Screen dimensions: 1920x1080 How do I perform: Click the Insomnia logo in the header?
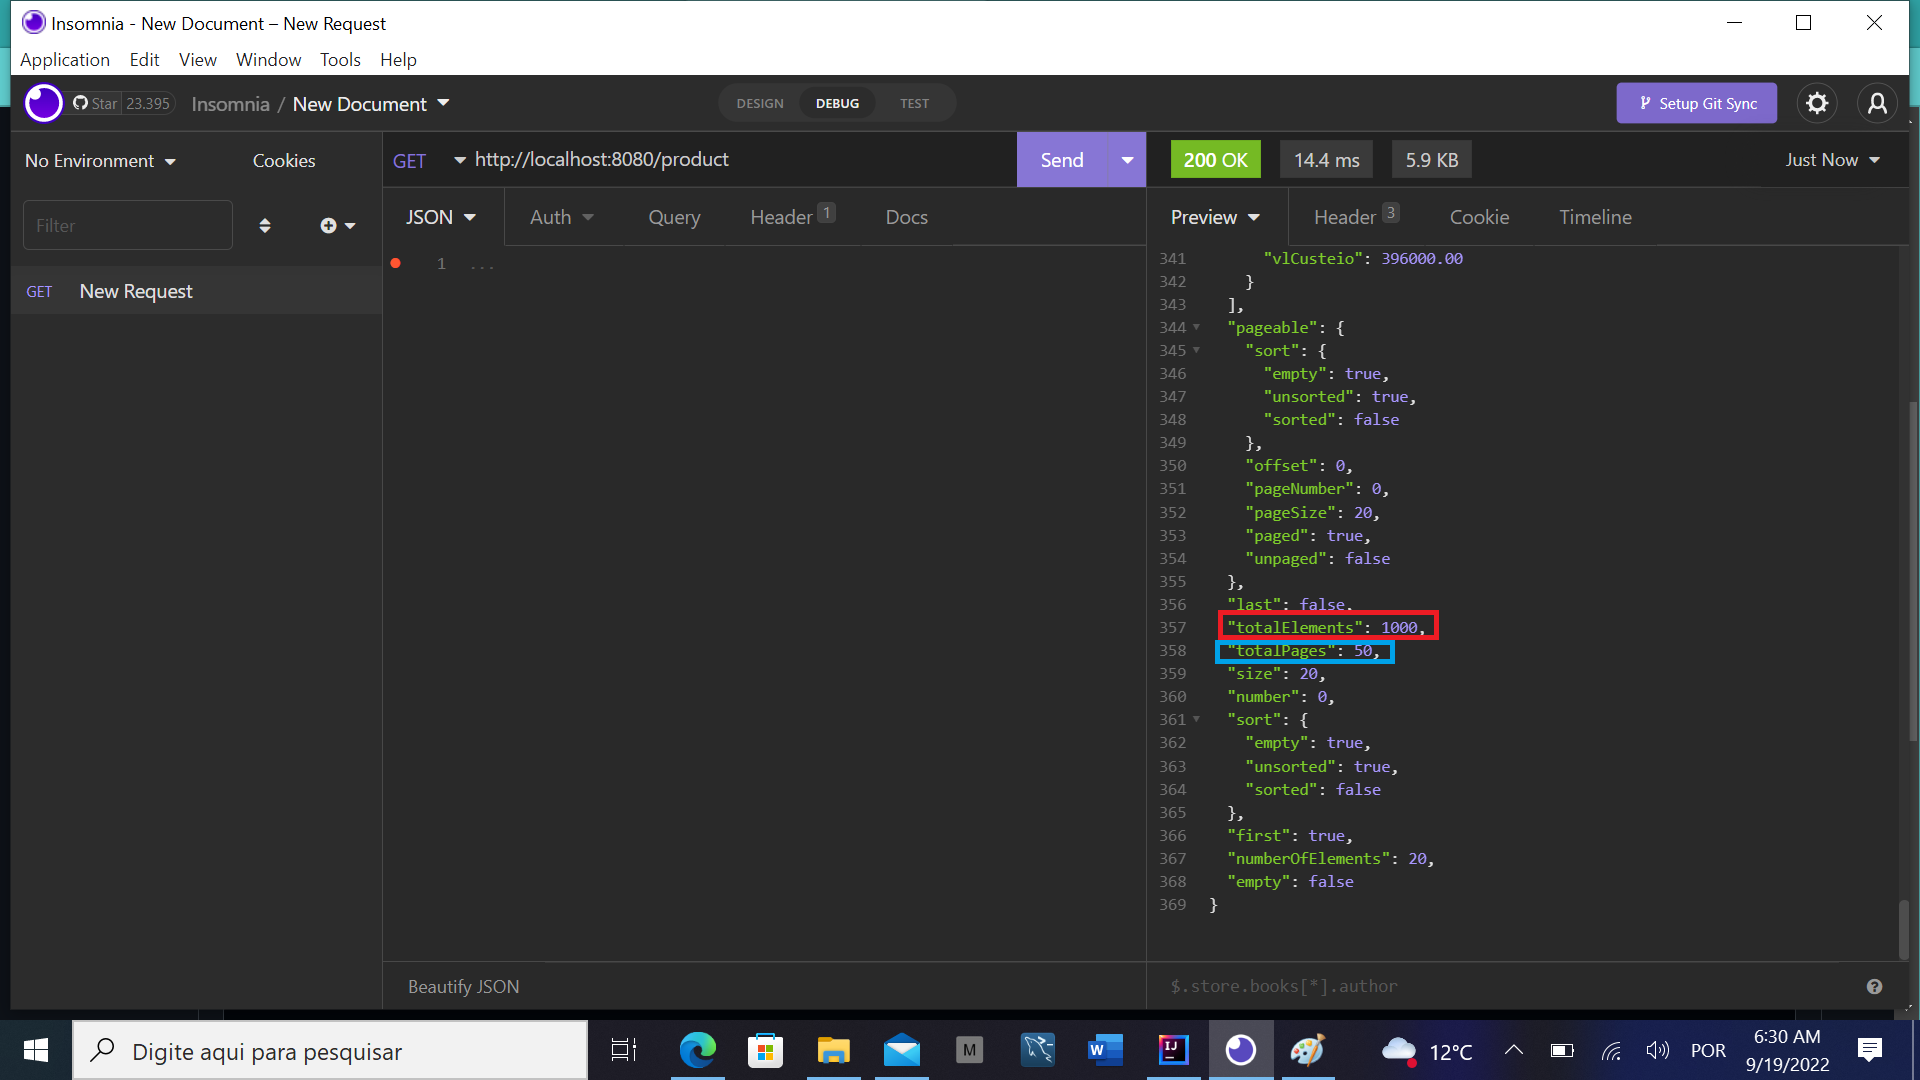(x=43, y=103)
